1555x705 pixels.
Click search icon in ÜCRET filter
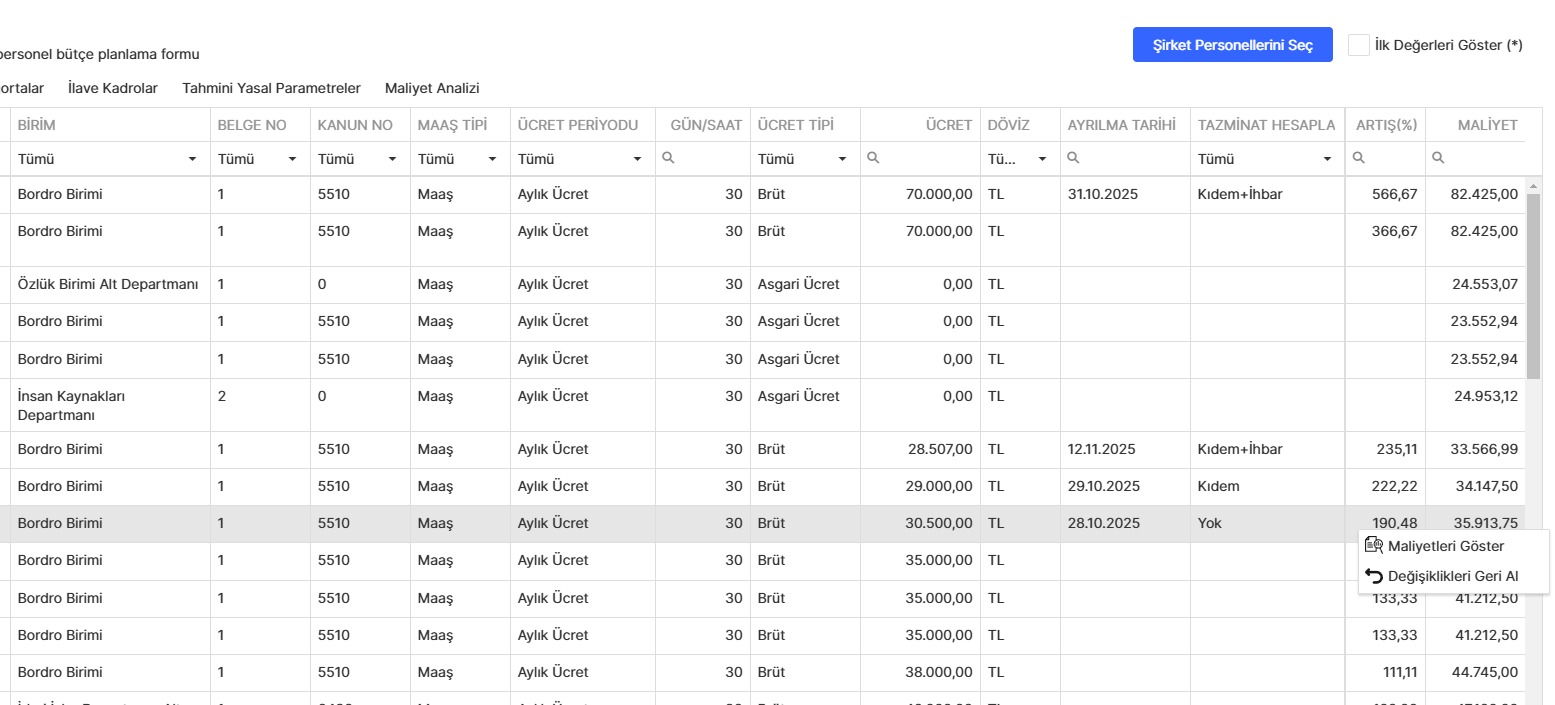point(873,158)
